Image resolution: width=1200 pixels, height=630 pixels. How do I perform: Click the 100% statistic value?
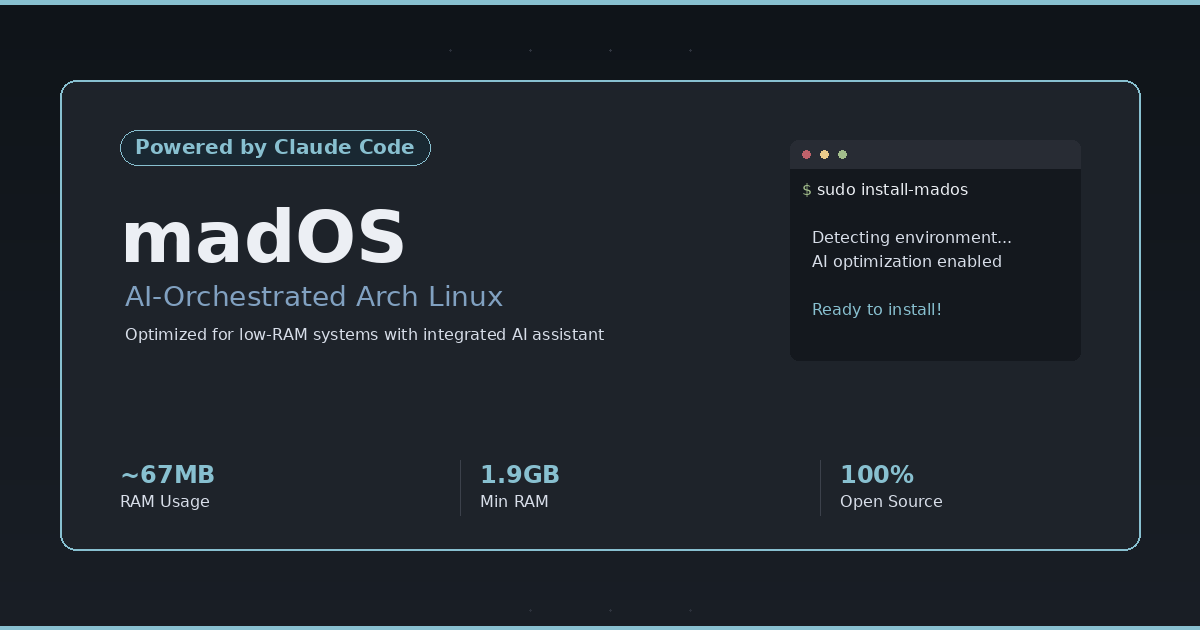(876, 475)
